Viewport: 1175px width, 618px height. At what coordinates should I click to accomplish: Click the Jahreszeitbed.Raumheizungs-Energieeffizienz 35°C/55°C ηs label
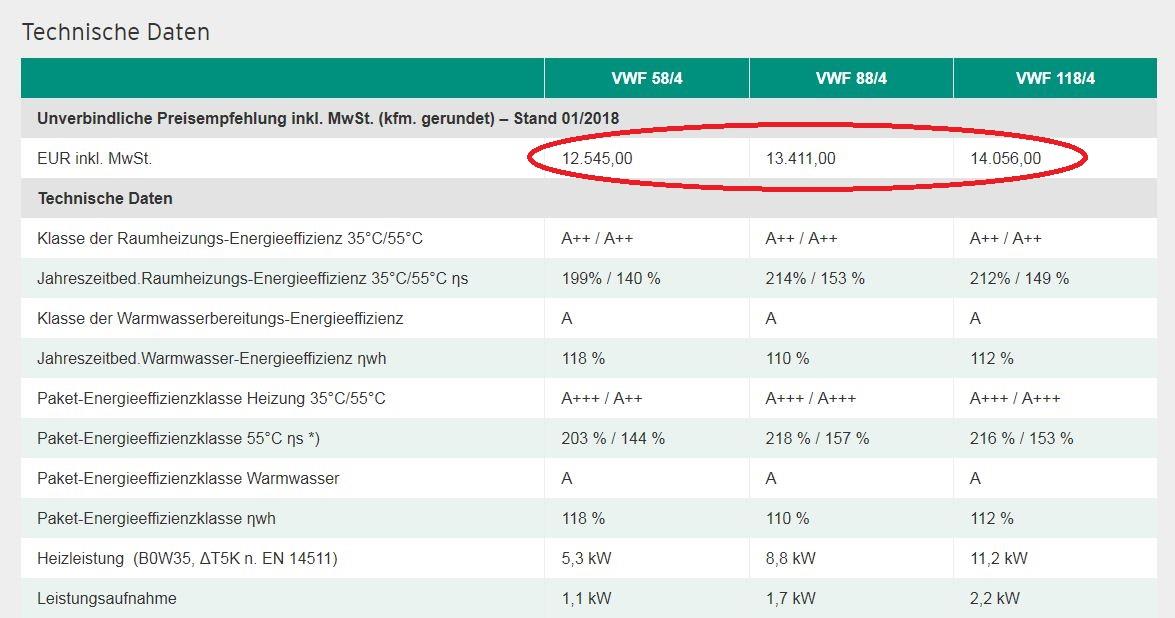coord(253,279)
